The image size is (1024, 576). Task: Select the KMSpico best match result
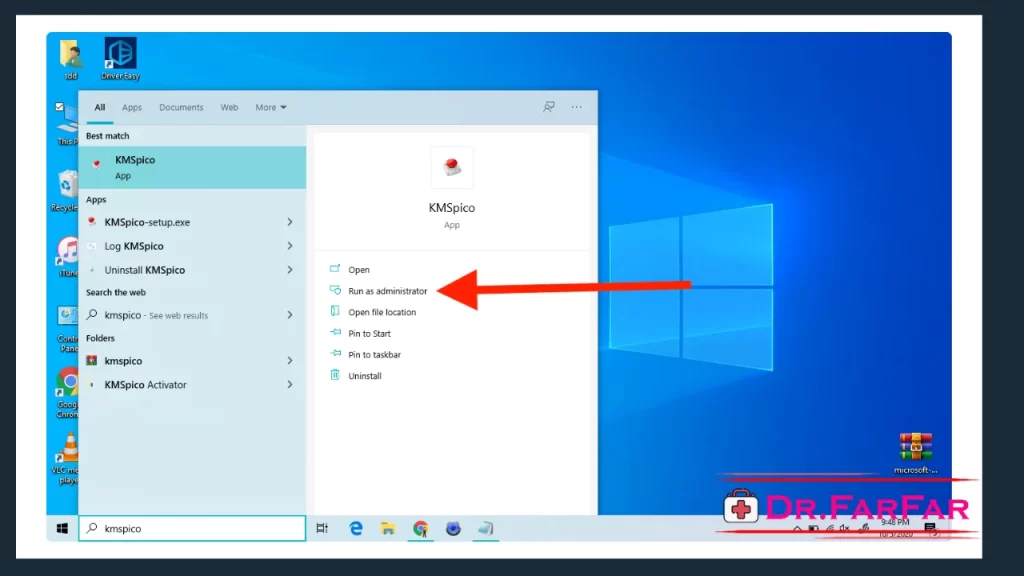point(192,167)
